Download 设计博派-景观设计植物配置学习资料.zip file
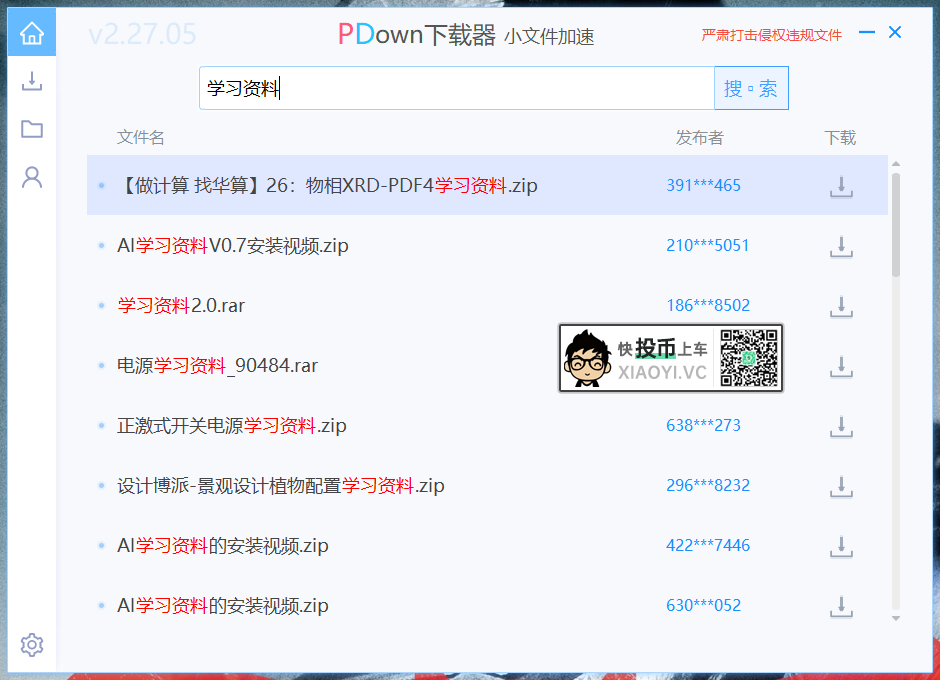The width and height of the screenshot is (940, 680). click(x=841, y=486)
